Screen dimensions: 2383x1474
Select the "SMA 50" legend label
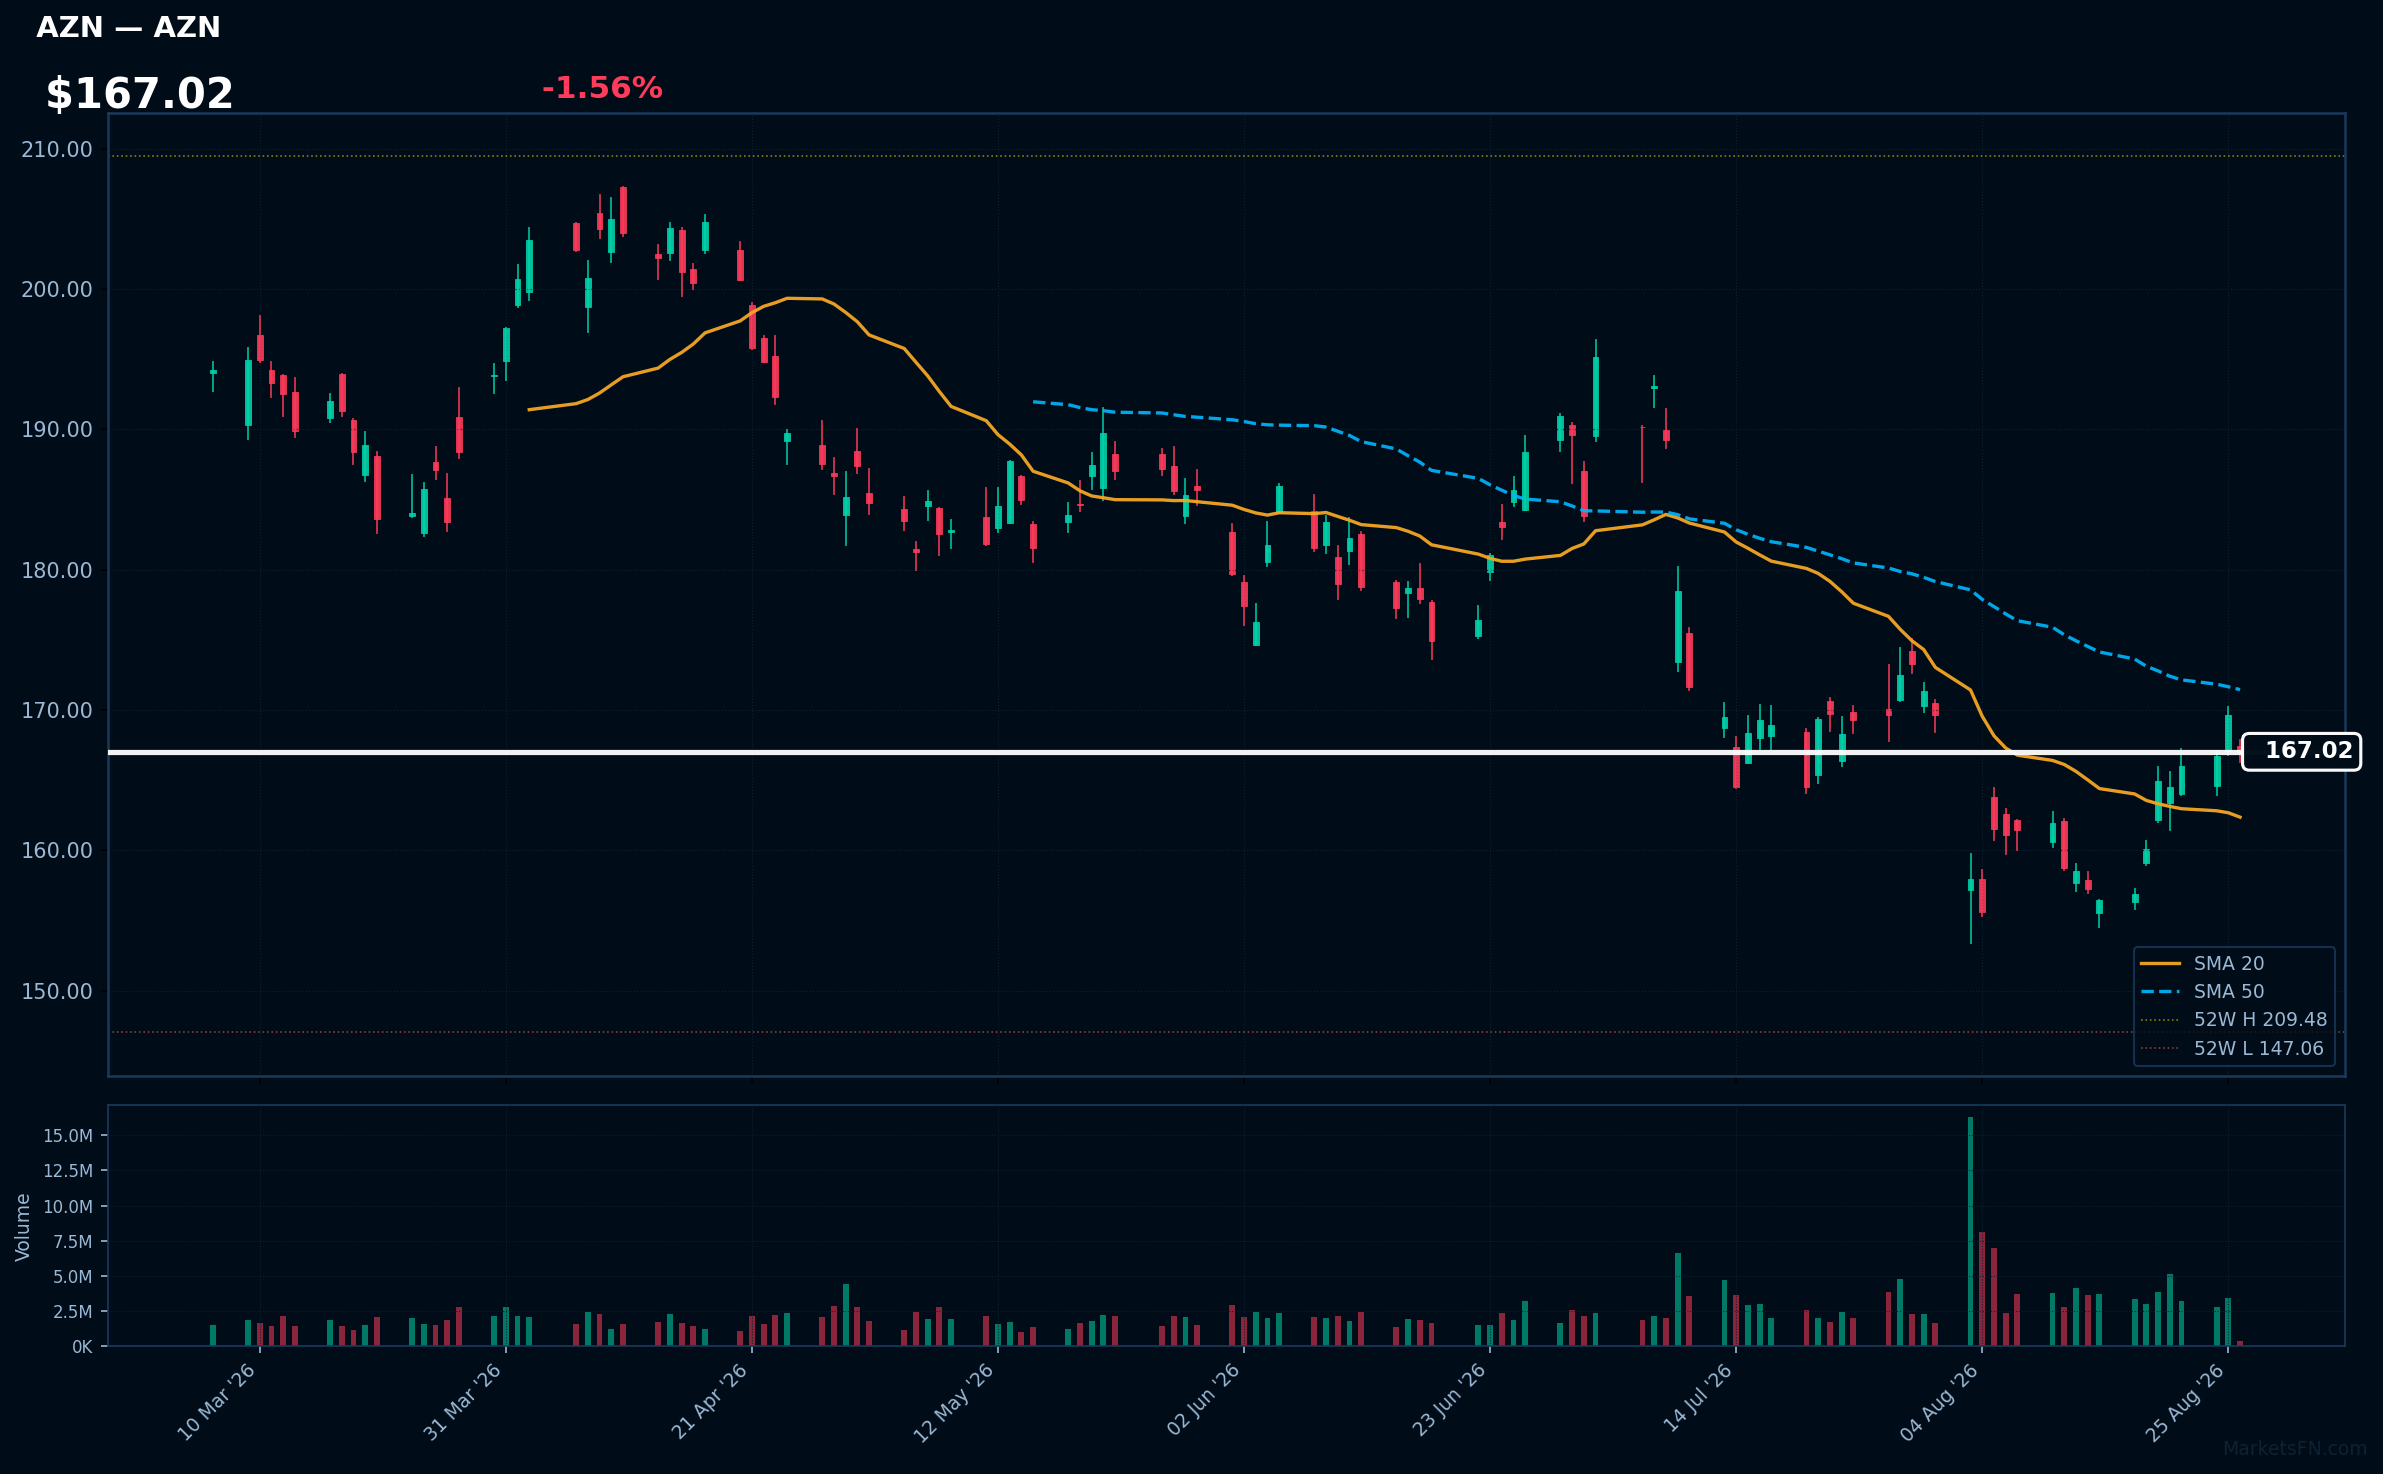point(2229,992)
